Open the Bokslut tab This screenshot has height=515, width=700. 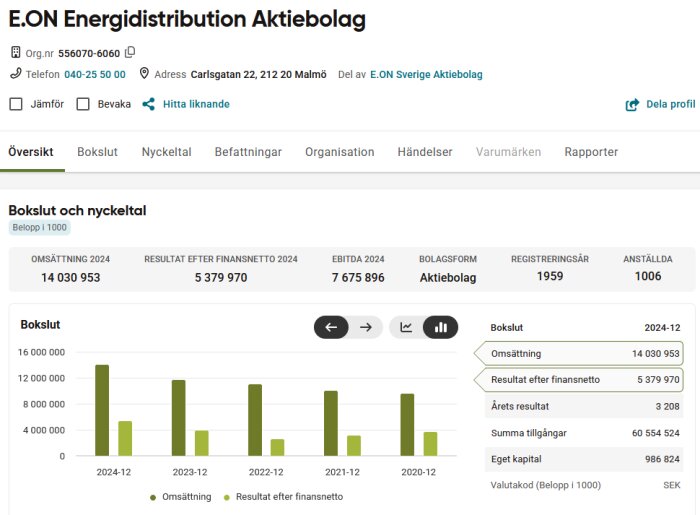tap(97, 152)
